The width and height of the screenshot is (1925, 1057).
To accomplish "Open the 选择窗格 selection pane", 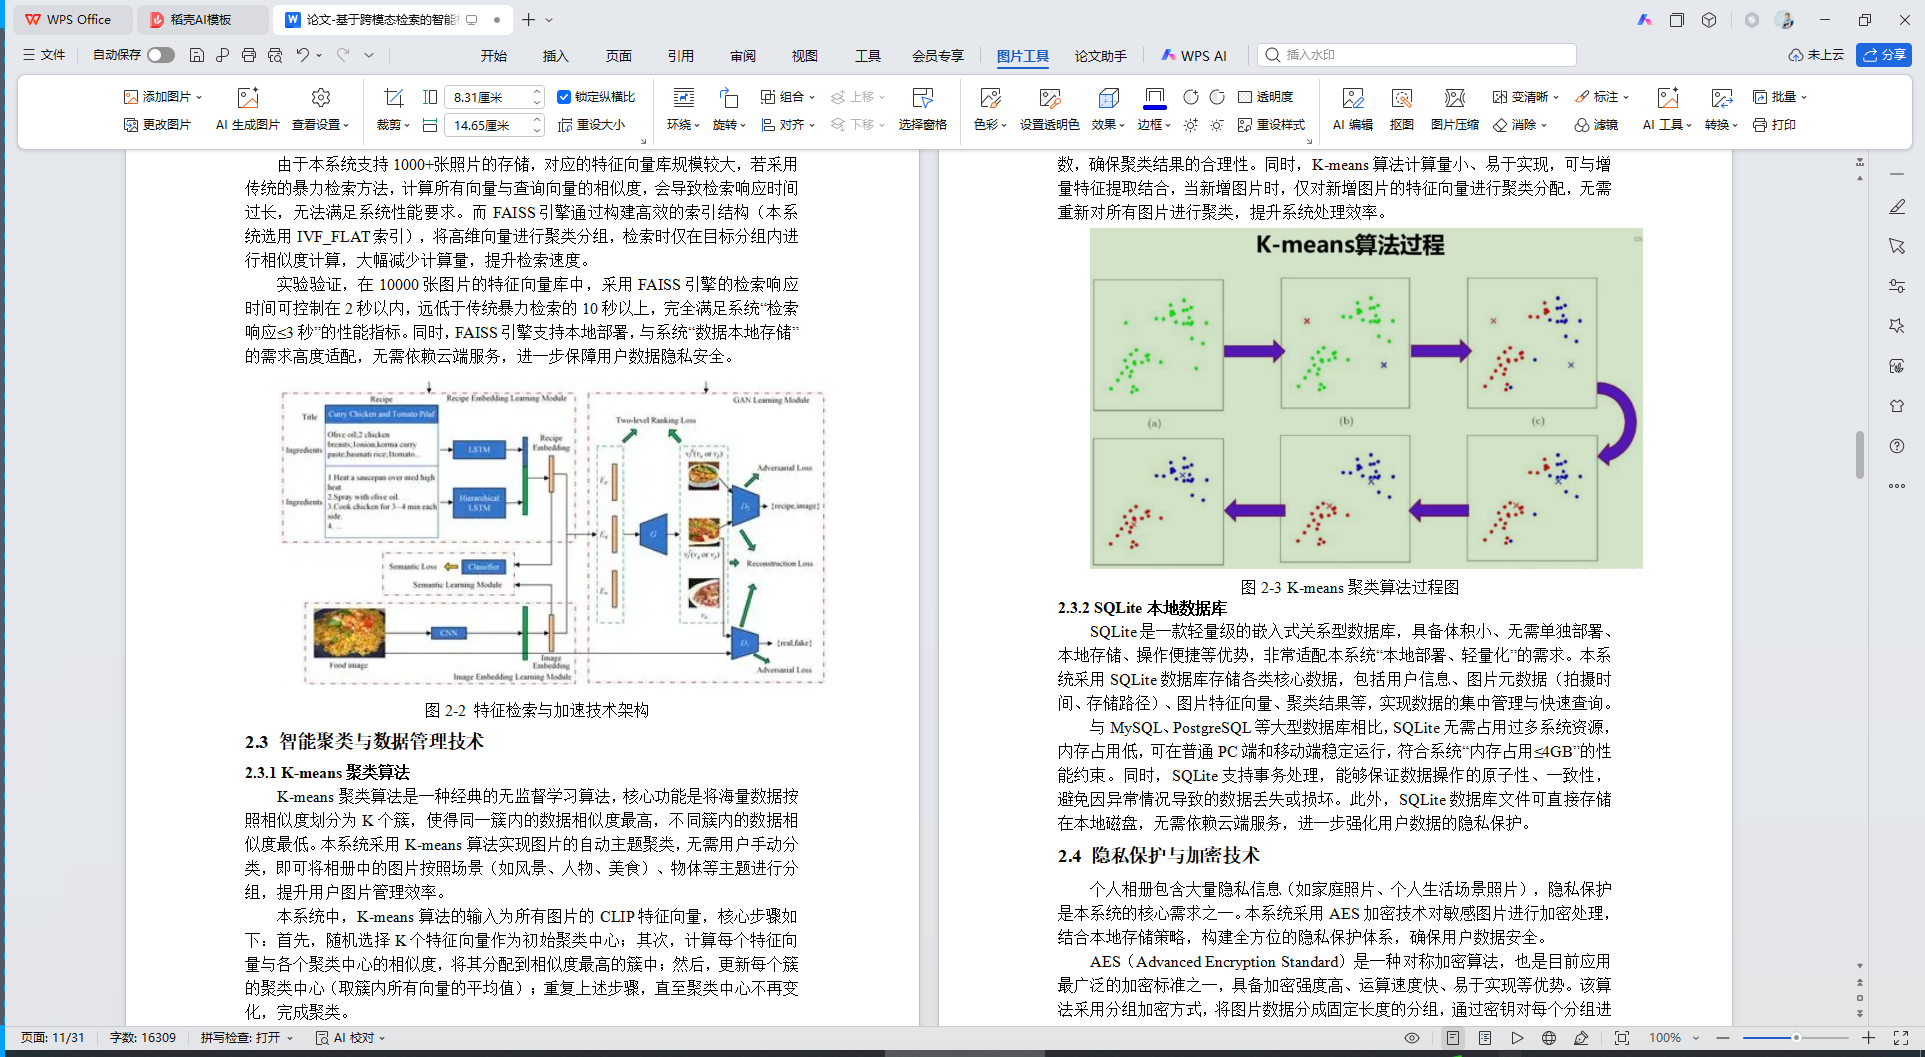I will (922, 109).
